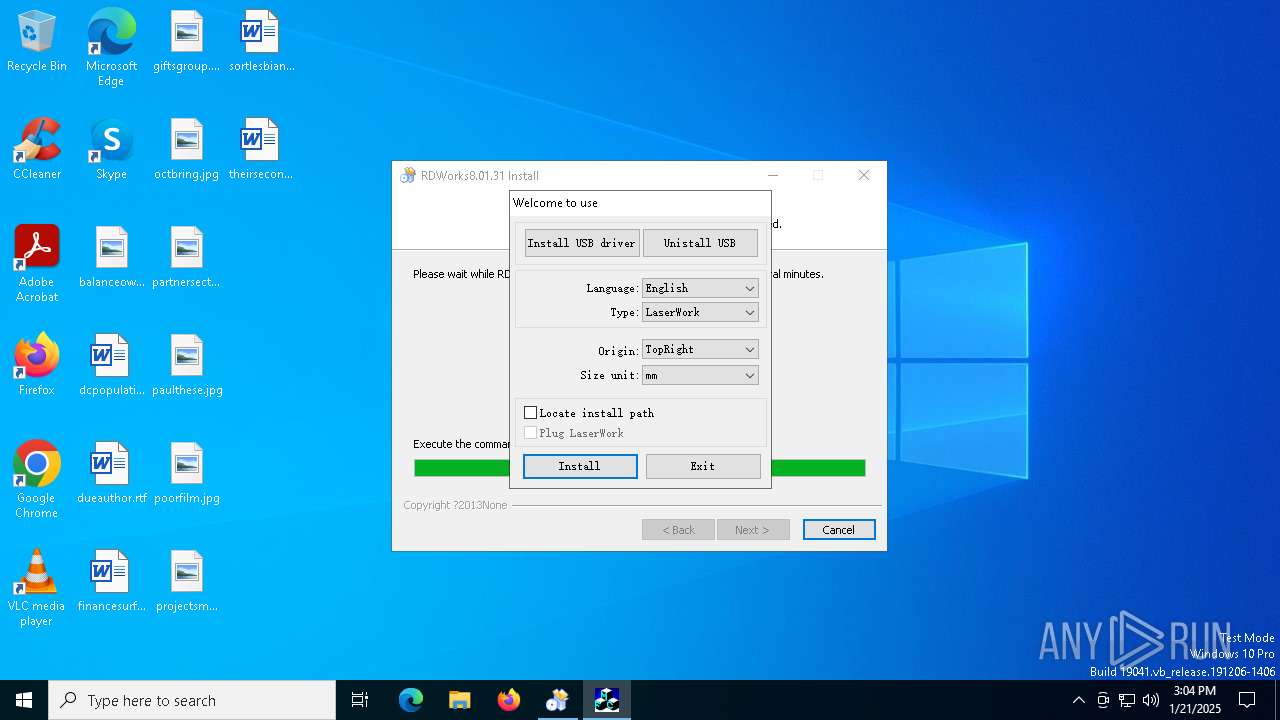Select partnersect image file on desktop

click(186, 258)
